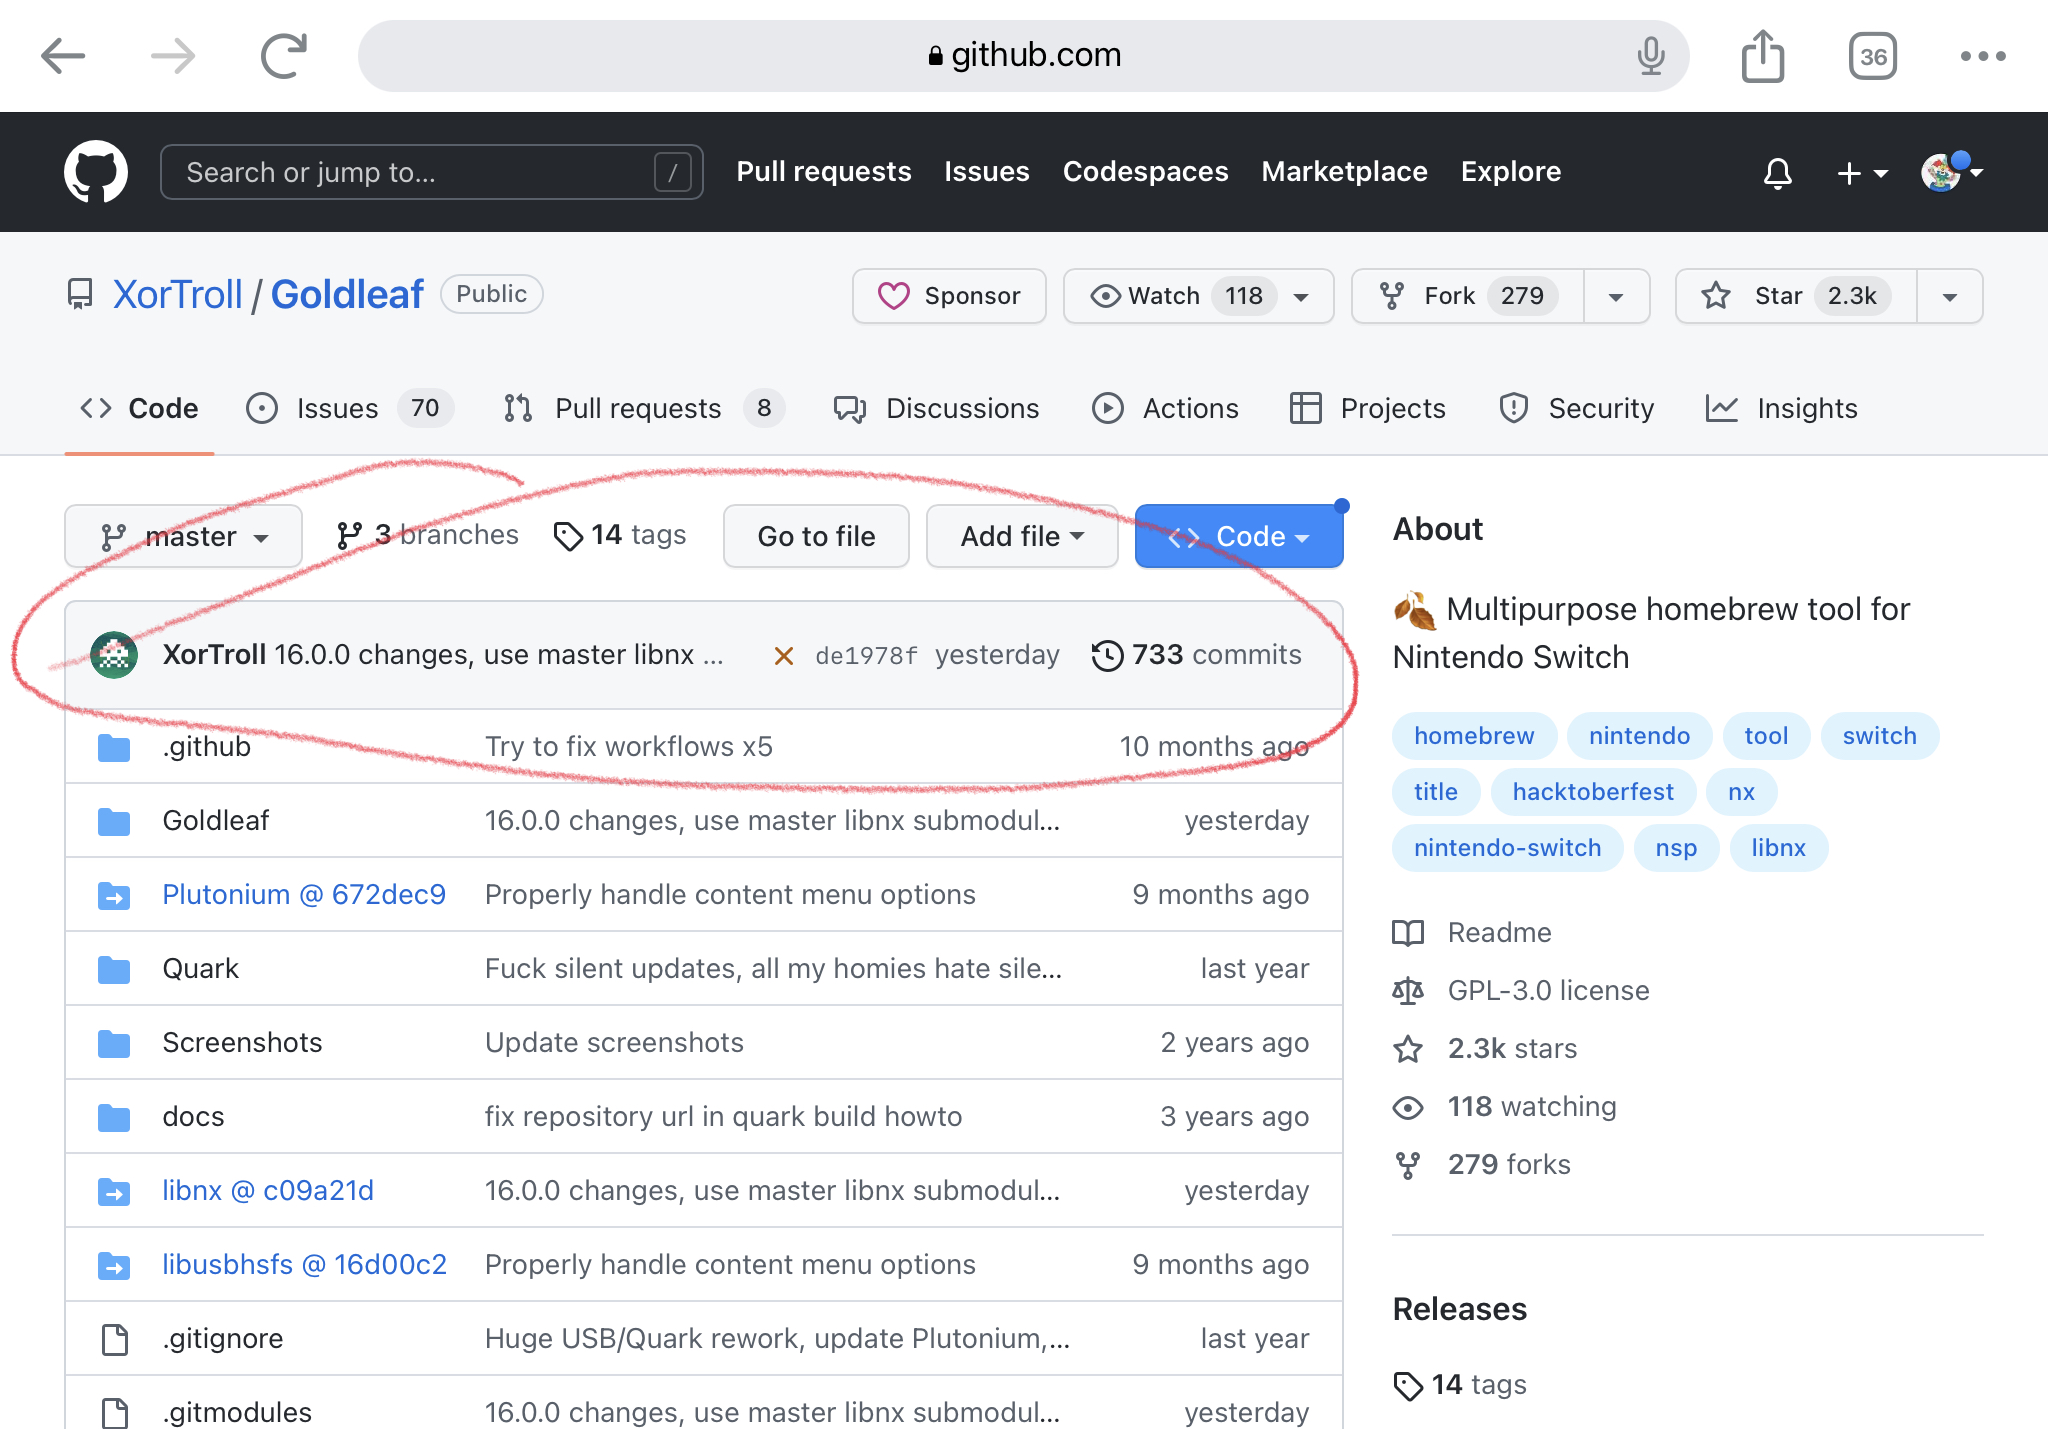Click the homebrew topic tag
This screenshot has width=2048, height=1429.
pyautogui.click(x=1474, y=736)
